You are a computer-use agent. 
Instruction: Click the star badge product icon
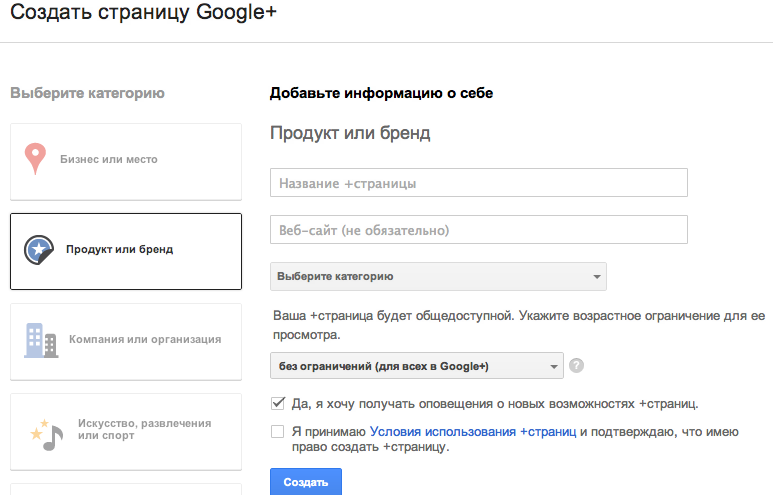(x=38, y=250)
